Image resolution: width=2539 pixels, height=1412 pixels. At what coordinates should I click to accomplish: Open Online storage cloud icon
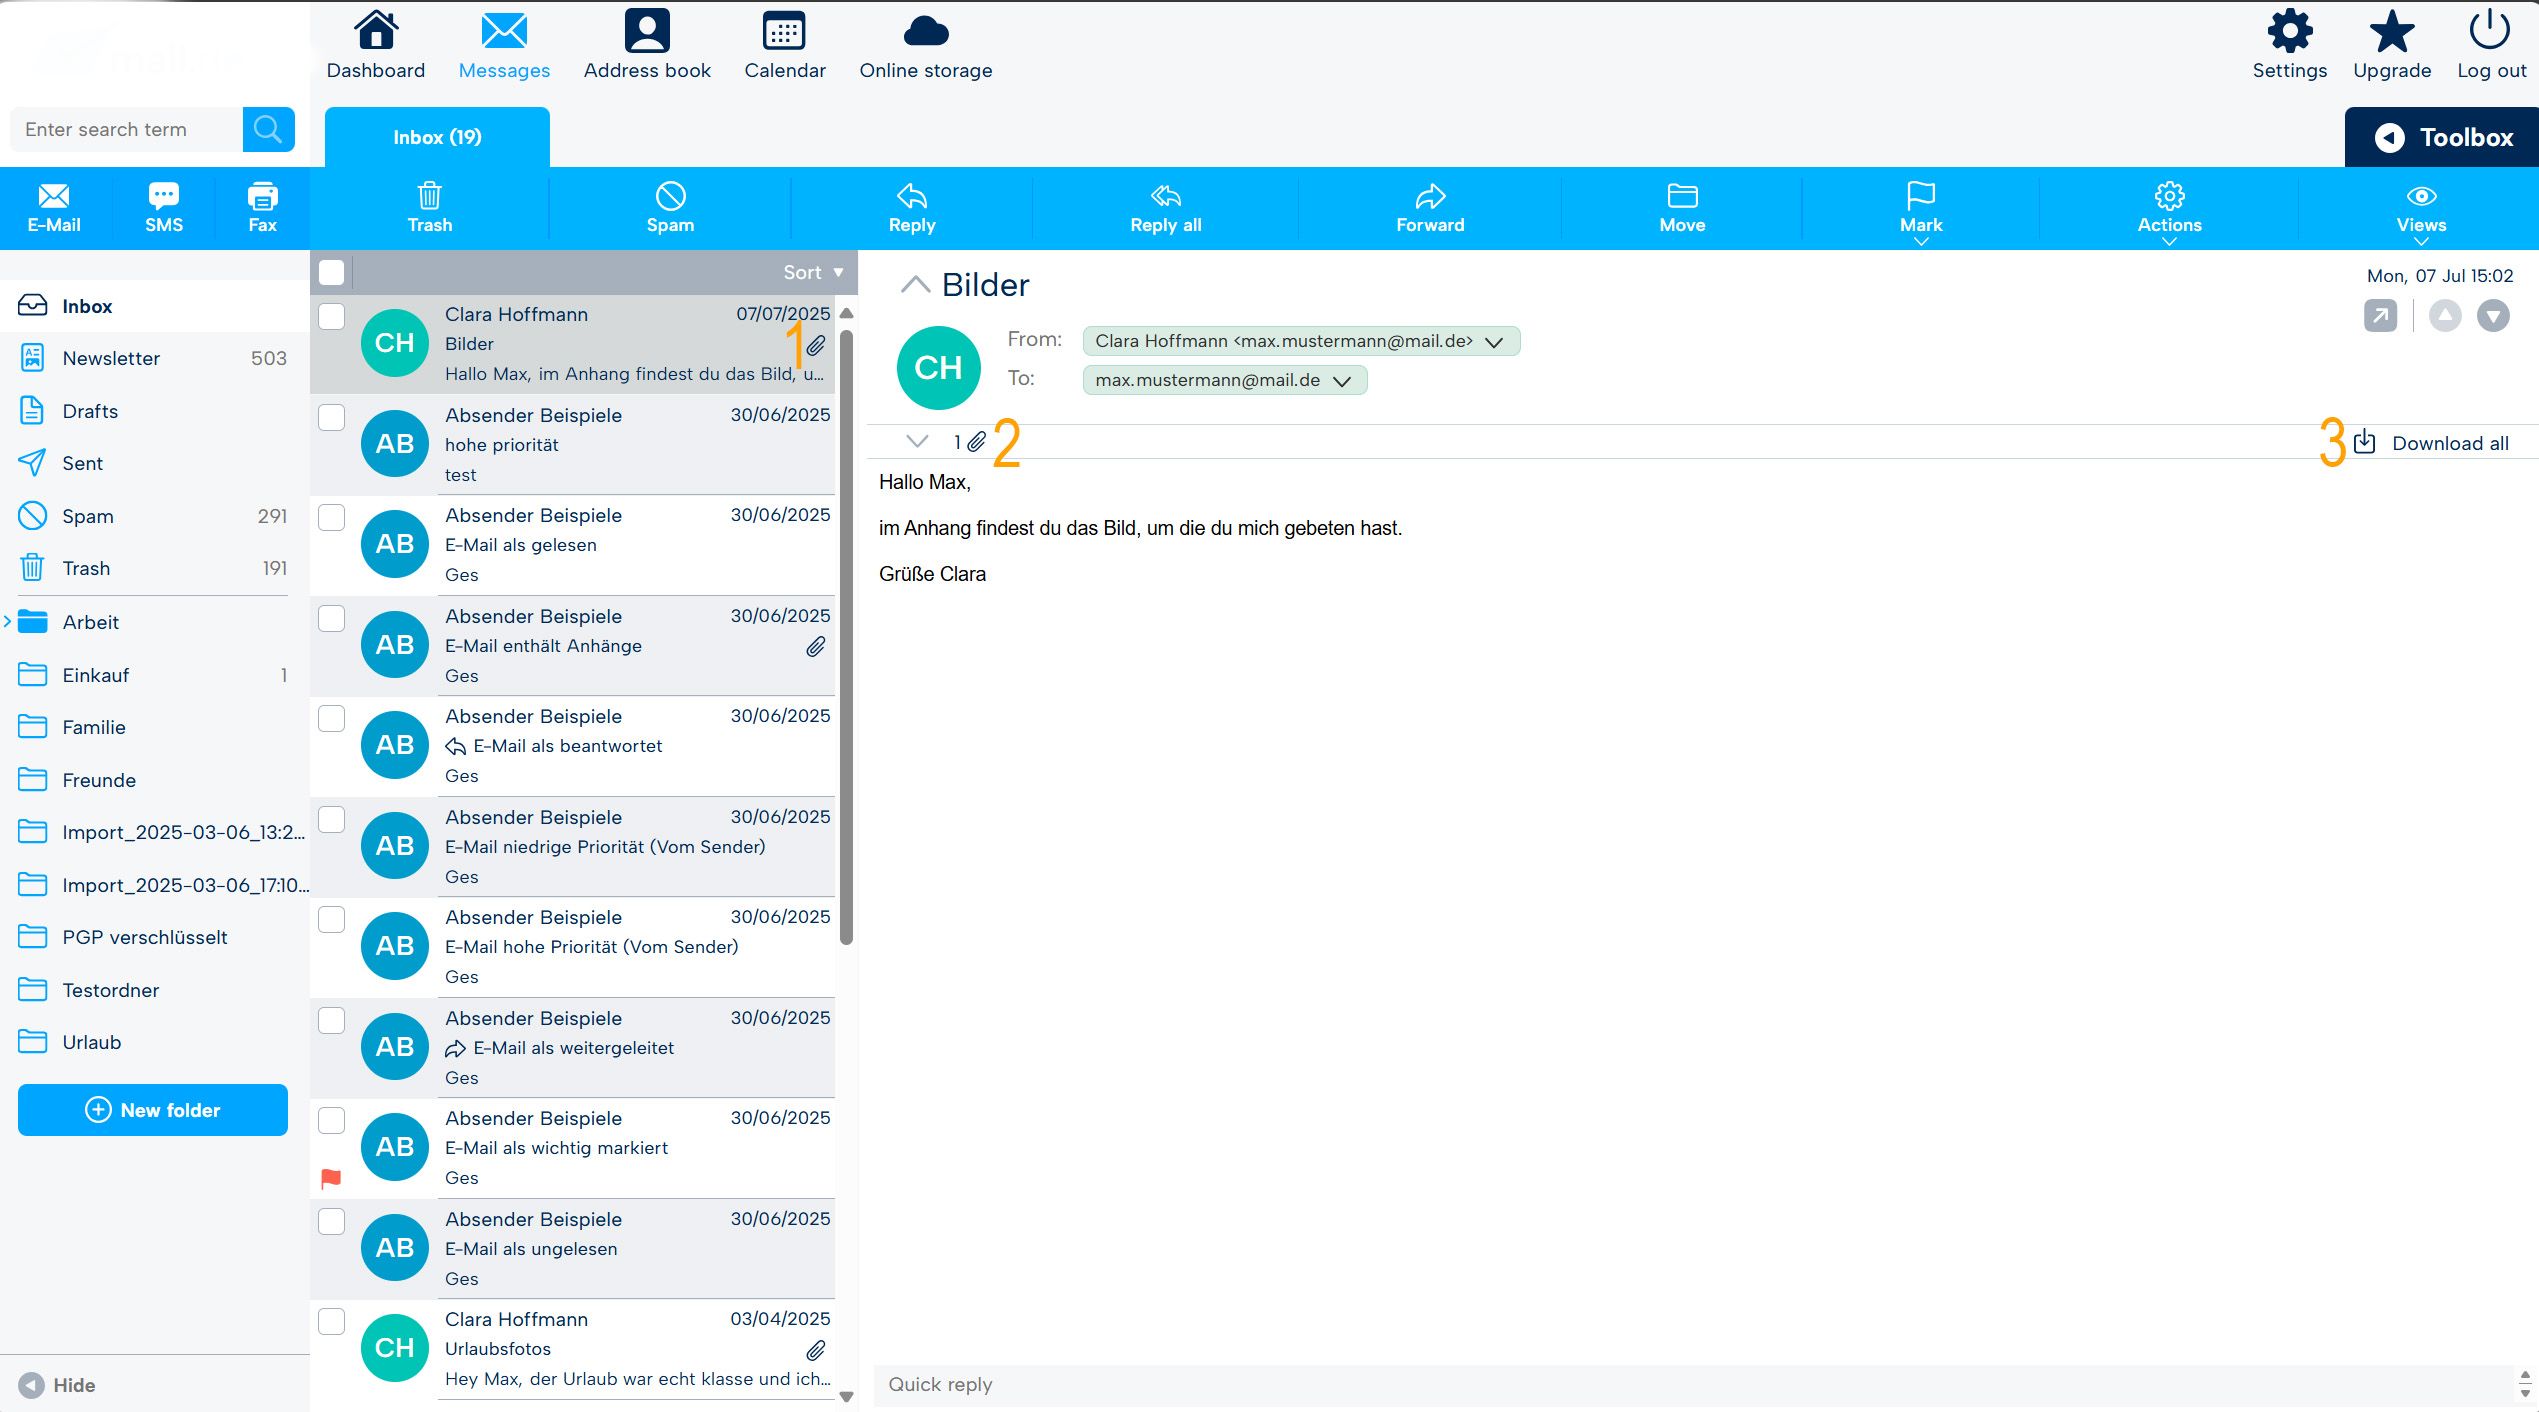pyautogui.click(x=926, y=31)
